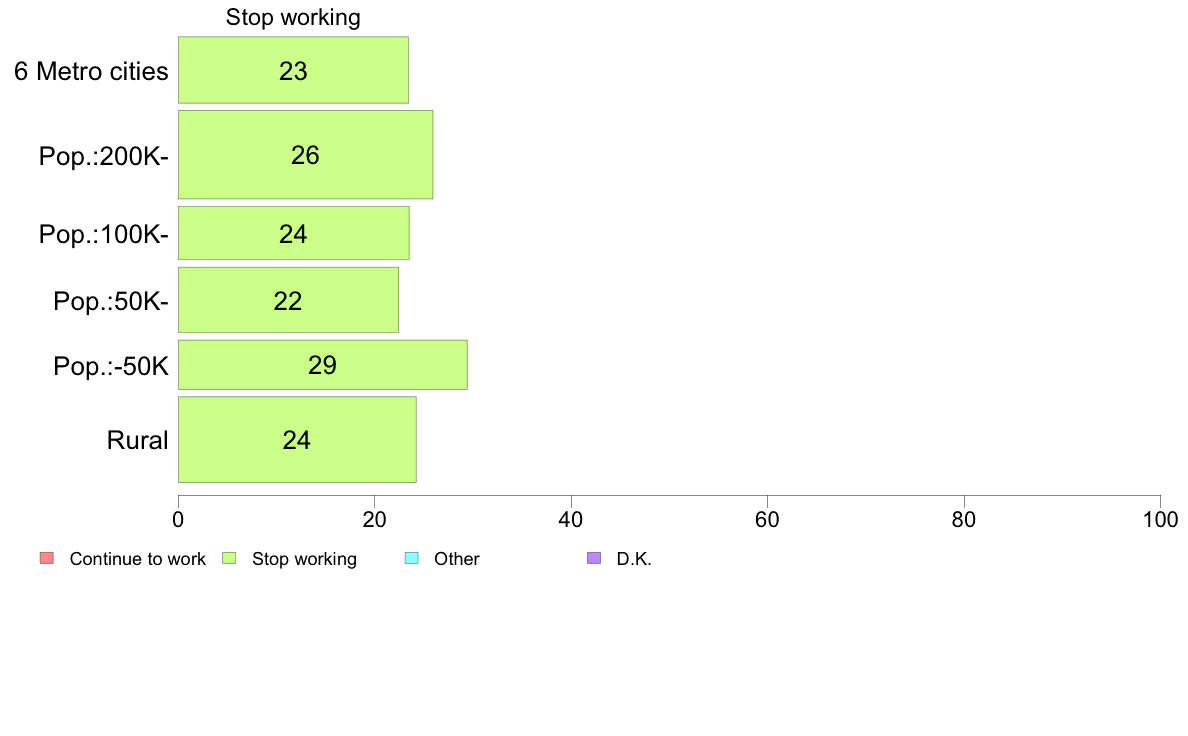Click the green Stop working legend swatch
1188x736 pixels.
click(229, 559)
